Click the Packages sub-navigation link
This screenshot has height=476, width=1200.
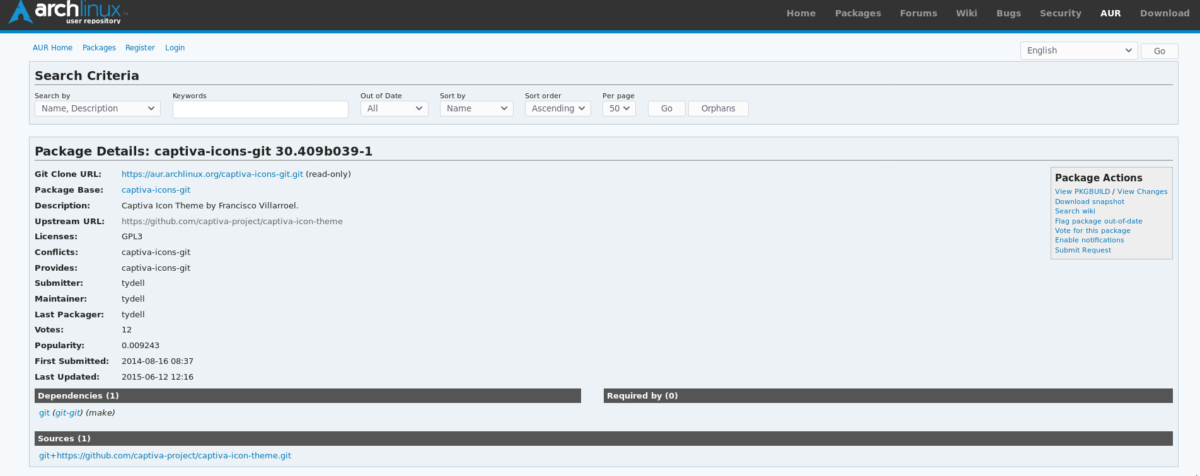[x=99, y=47]
